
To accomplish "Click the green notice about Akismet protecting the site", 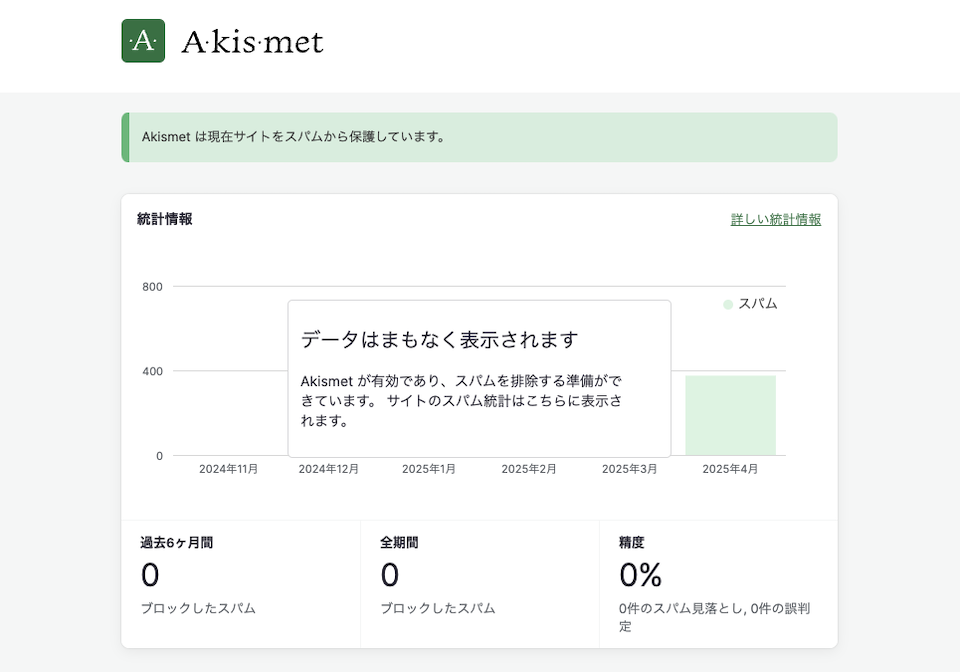I will tap(479, 137).
